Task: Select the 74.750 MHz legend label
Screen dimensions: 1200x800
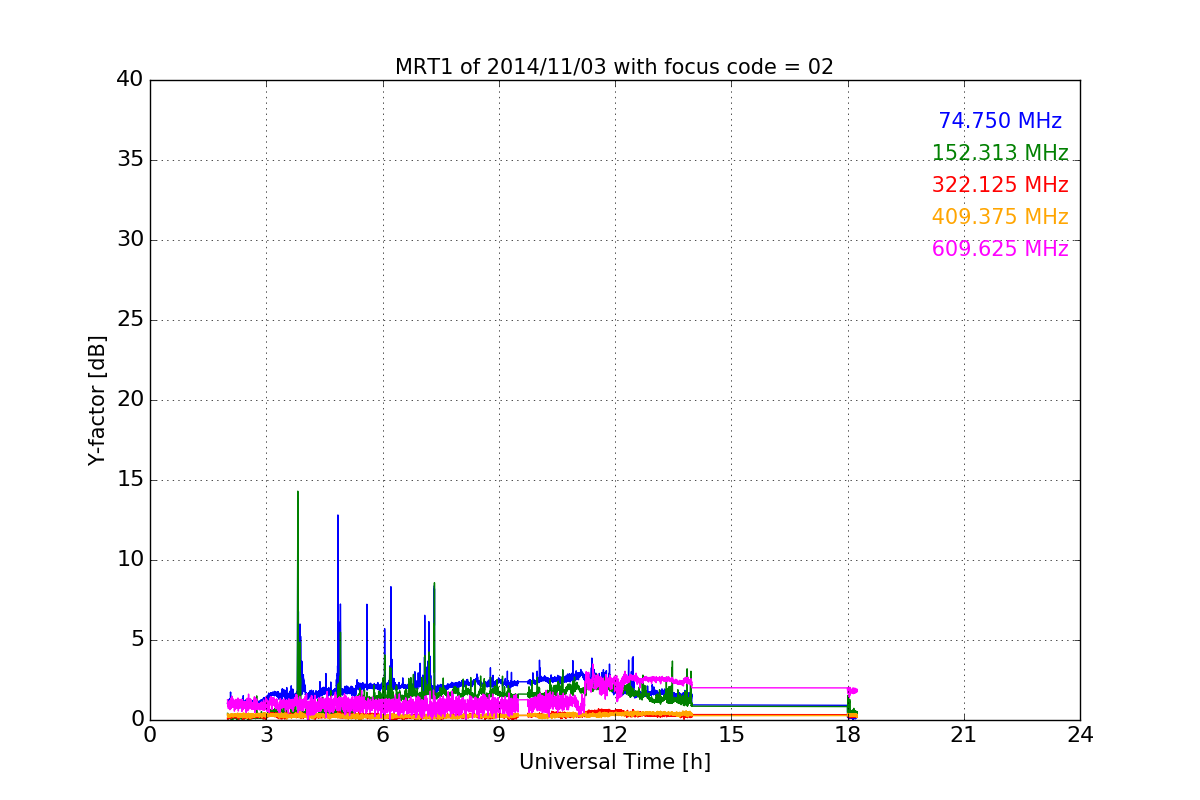Action: point(1000,121)
